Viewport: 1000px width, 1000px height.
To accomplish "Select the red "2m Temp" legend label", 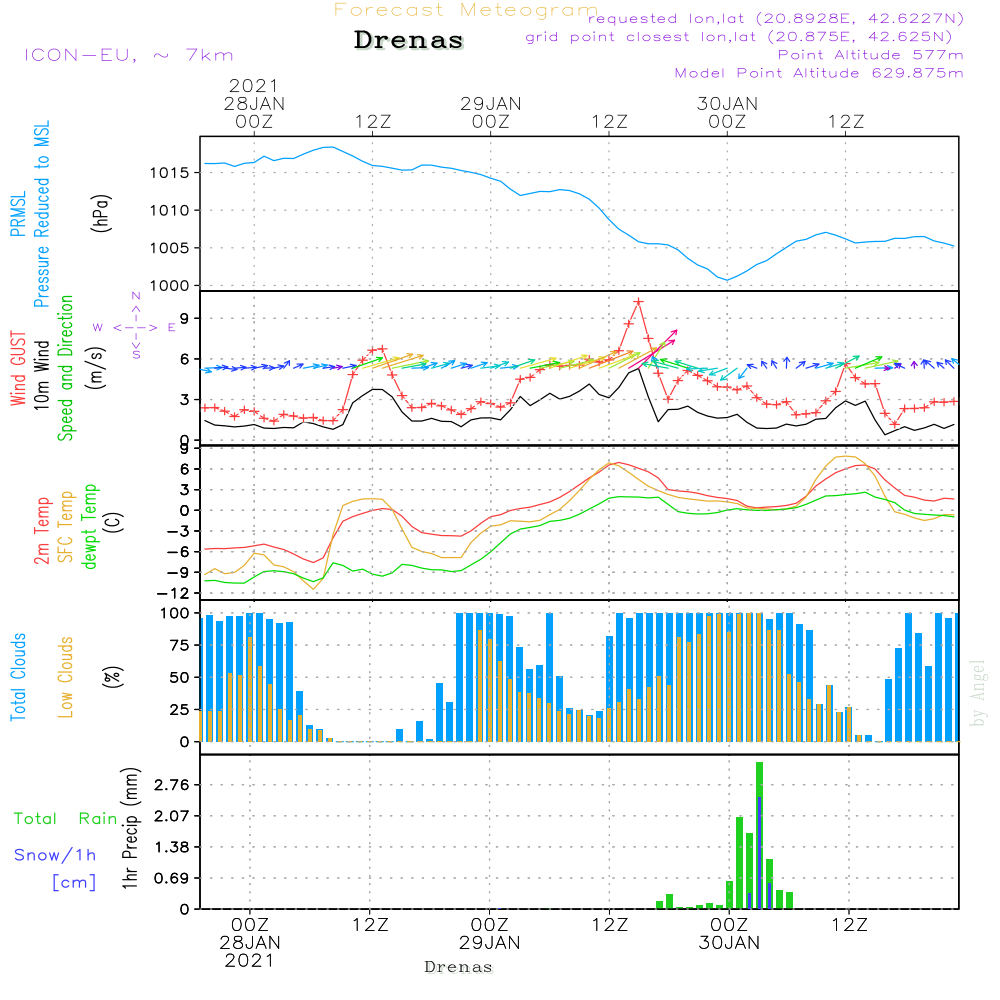I will coord(41,531).
